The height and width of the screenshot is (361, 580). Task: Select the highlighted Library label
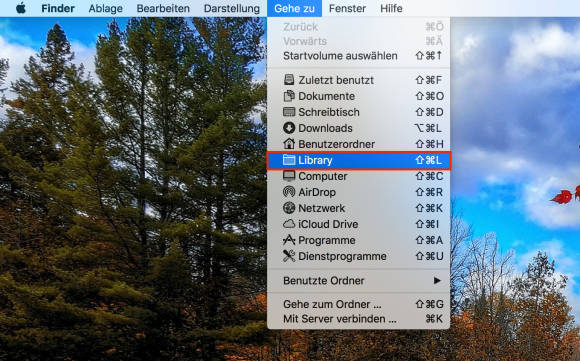point(315,160)
